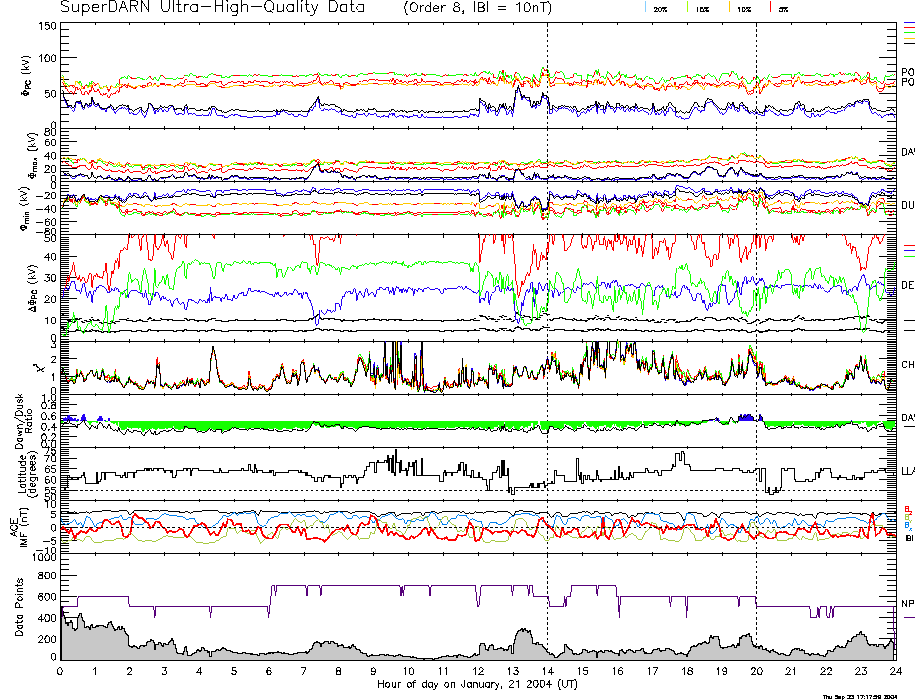Click the 'ACE IMF (nT)' y-axis label
Image resolution: width=915 pixels, height=700 pixels.
[18, 528]
